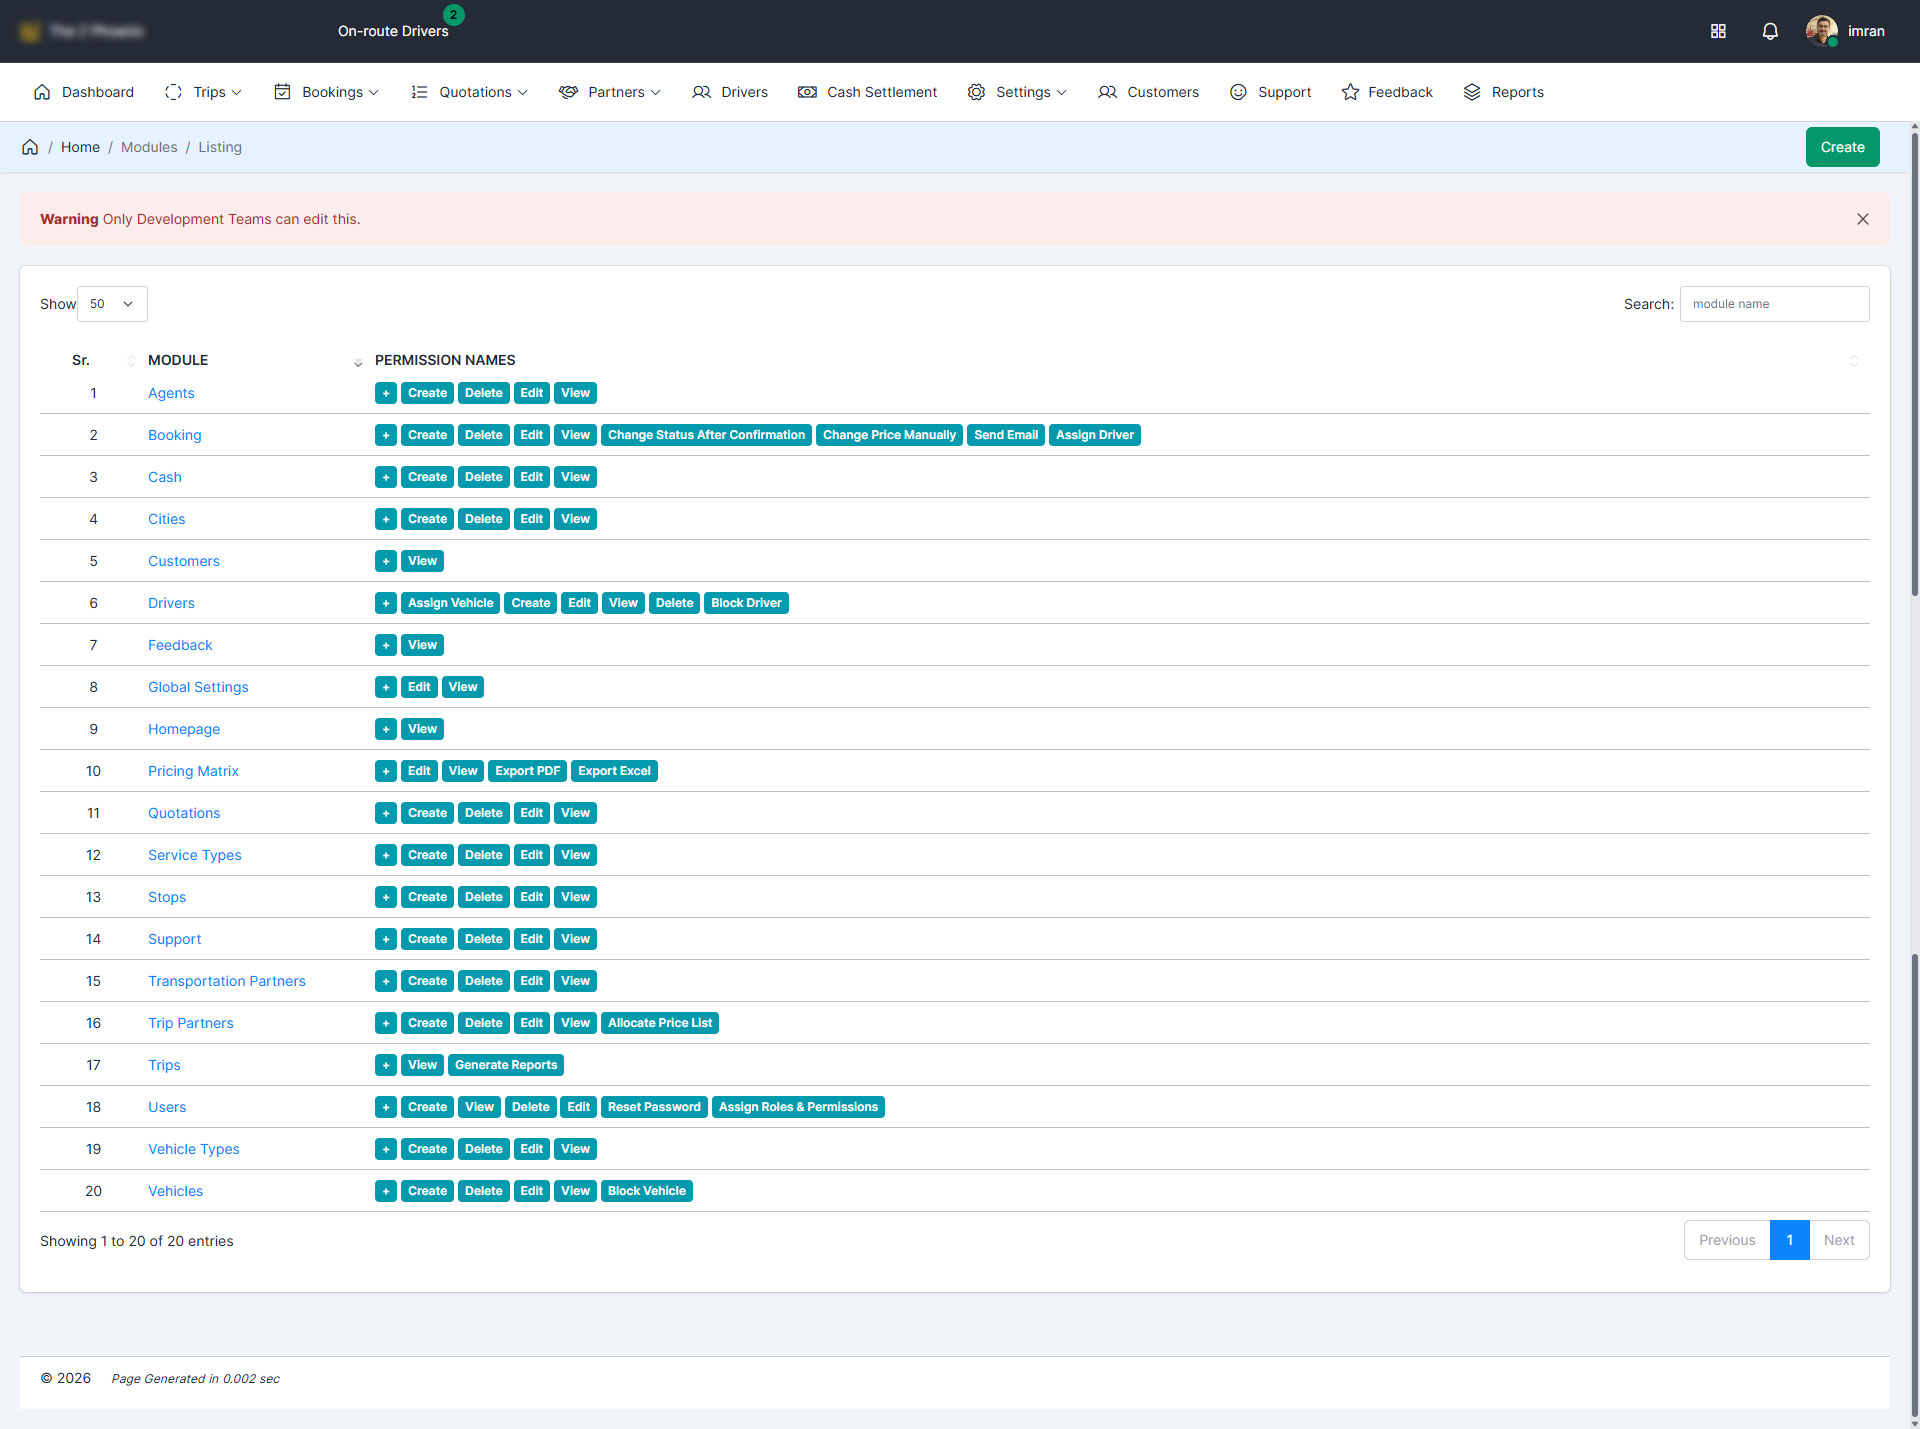1920x1429 pixels.
Task: Open the Transportation Partners module link
Action: click(x=227, y=981)
